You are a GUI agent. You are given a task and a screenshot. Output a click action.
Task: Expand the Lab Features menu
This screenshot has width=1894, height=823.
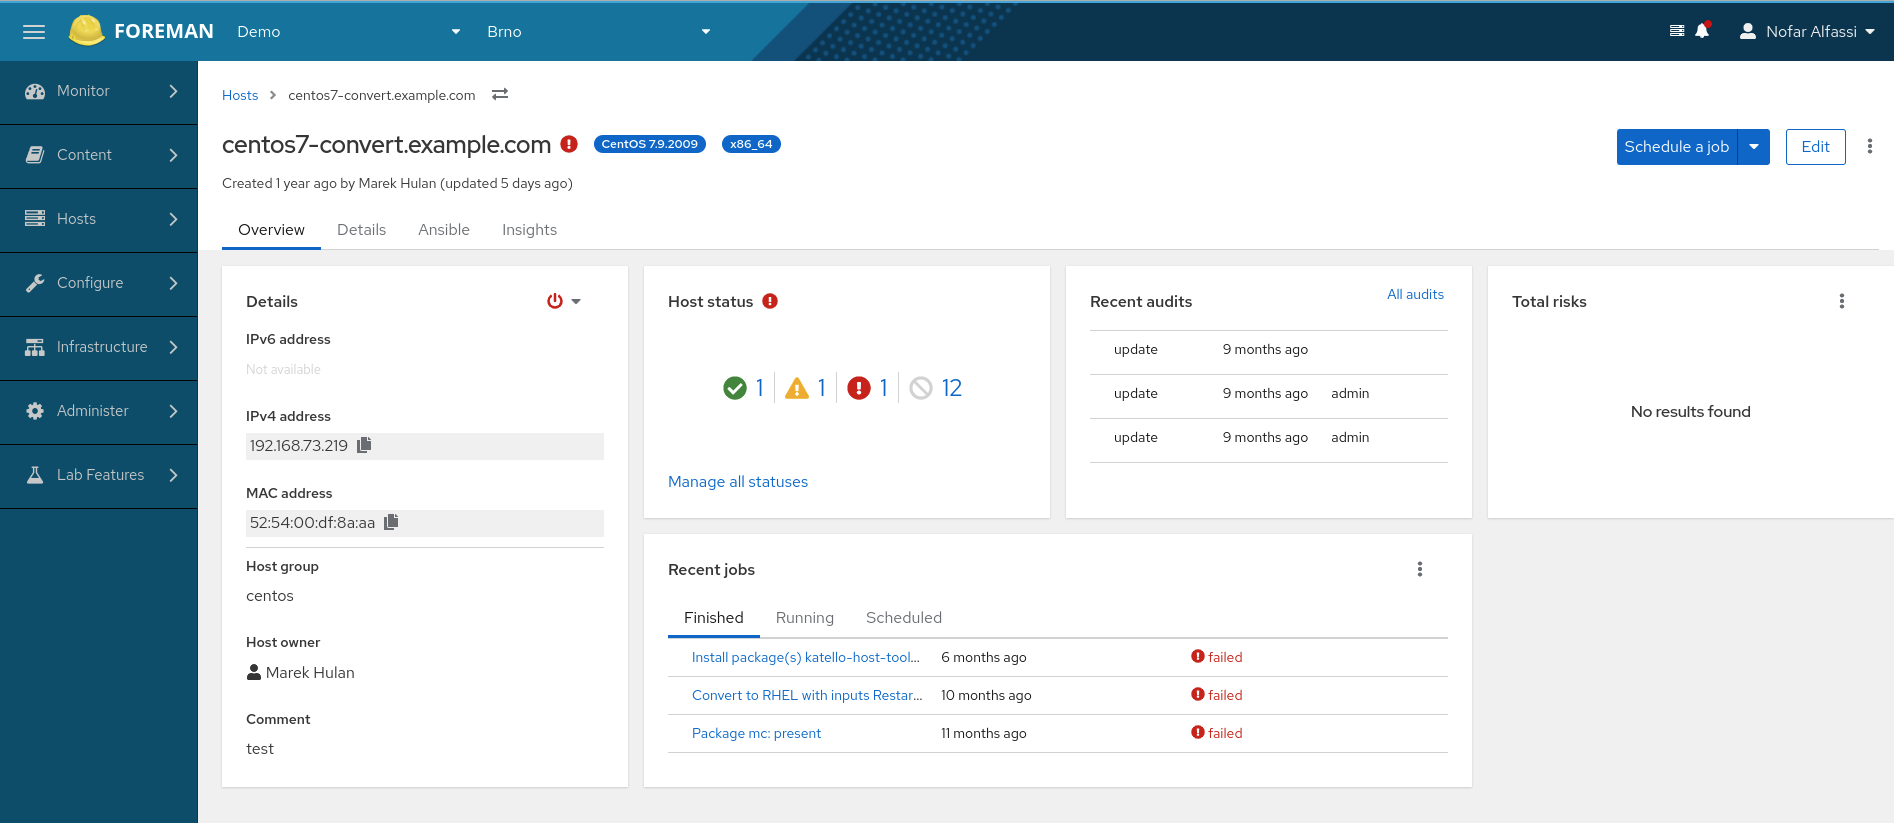pos(99,475)
